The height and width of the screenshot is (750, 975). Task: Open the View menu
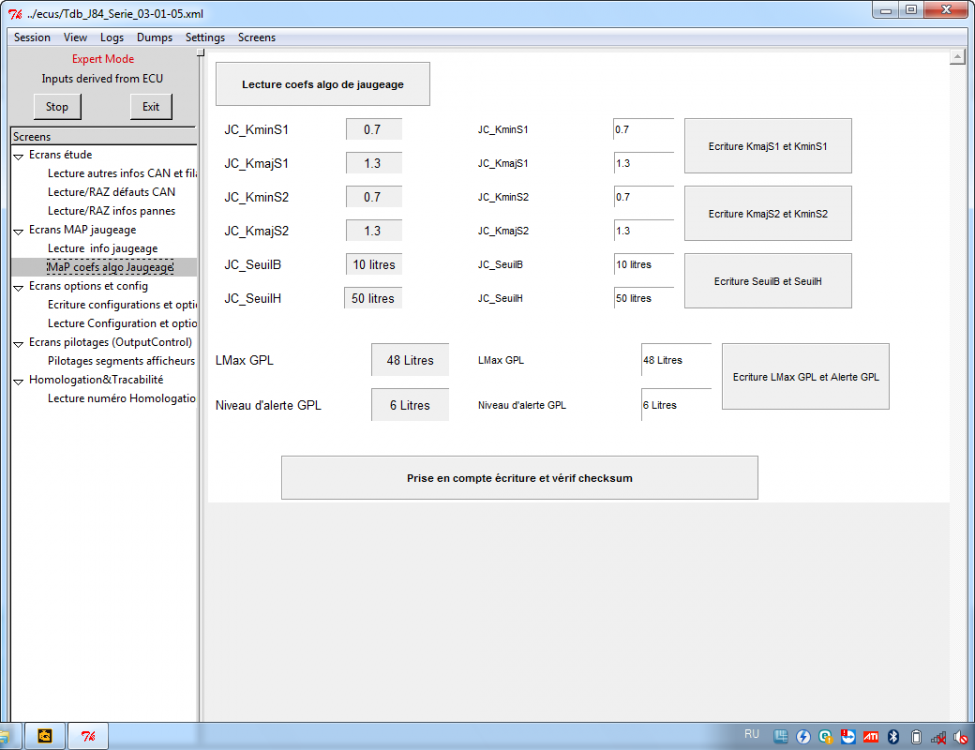click(x=75, y=37)
